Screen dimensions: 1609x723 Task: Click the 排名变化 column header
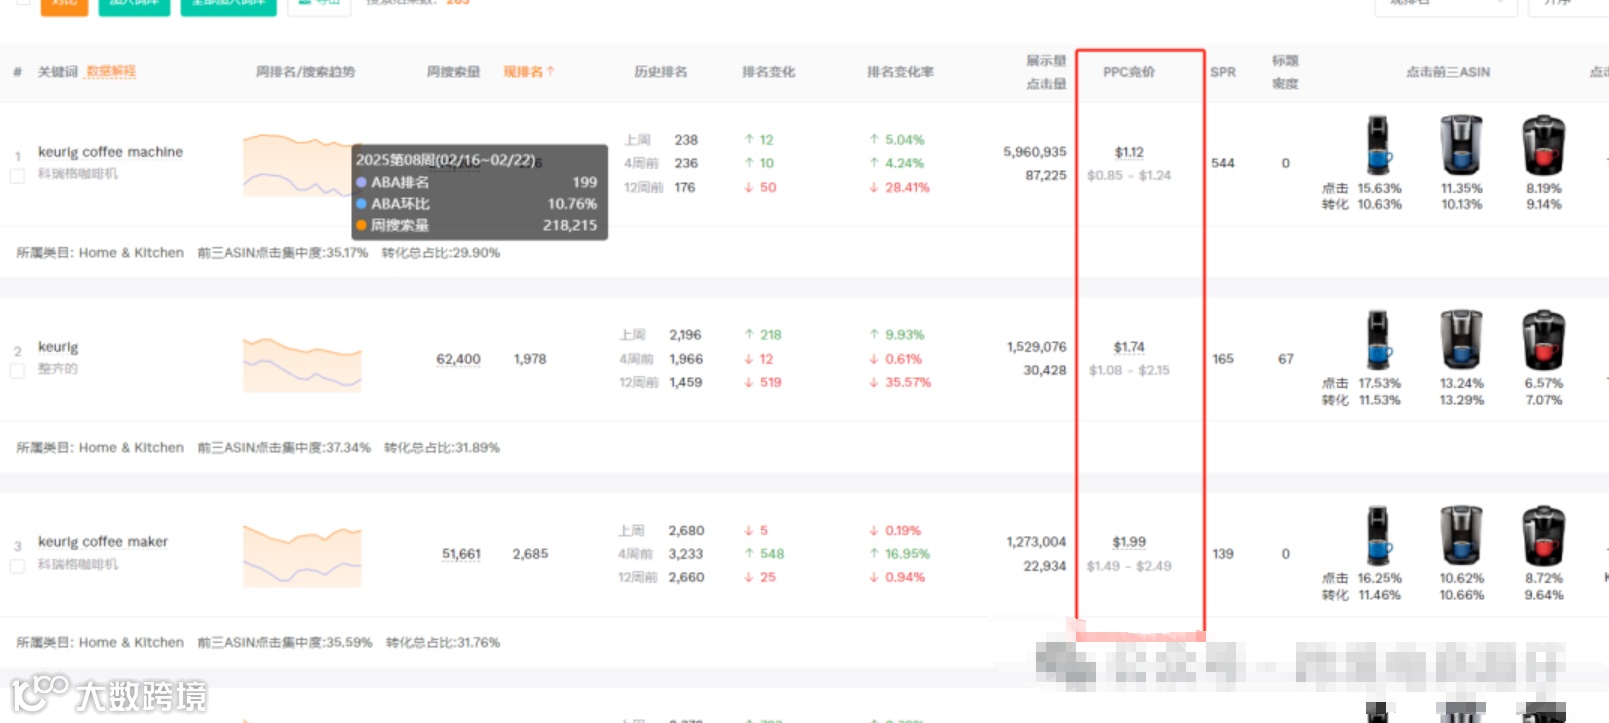click(x=768, y=72)
